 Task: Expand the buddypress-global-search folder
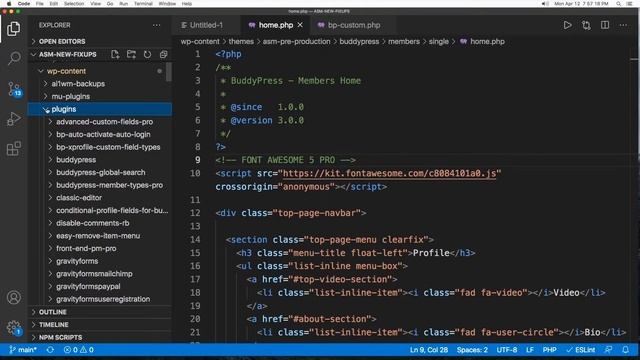click(x=100, y=172)
